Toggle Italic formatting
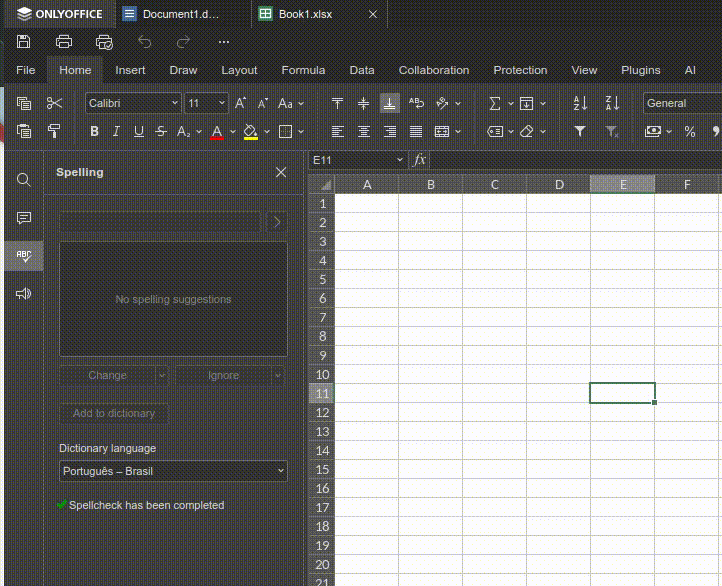 116,131
